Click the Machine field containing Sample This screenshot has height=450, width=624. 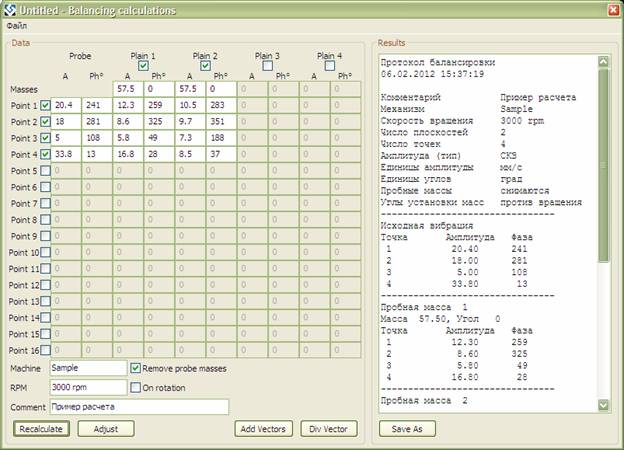tap(88, 368)
